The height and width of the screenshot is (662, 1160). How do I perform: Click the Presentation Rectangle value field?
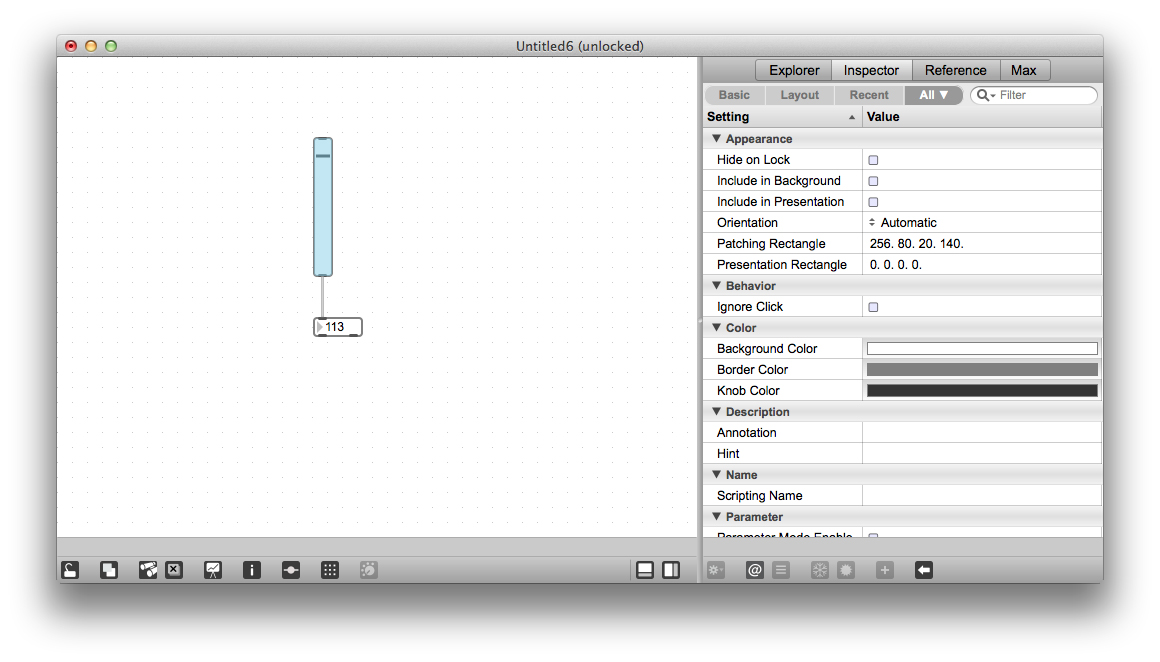(982, 265)
